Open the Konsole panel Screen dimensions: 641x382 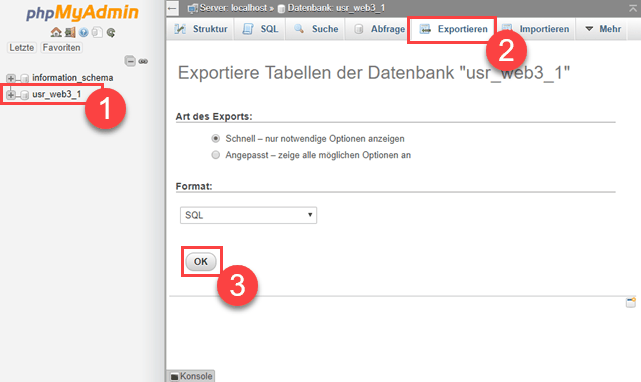pos(191,376)
